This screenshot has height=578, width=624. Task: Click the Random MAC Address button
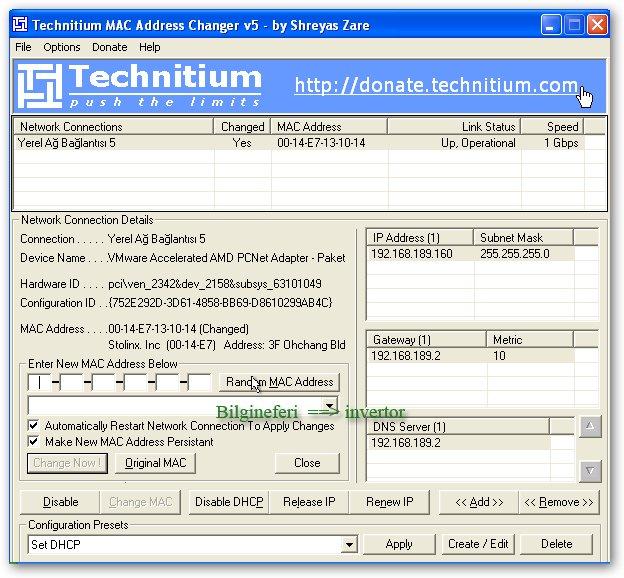point(279,382)
